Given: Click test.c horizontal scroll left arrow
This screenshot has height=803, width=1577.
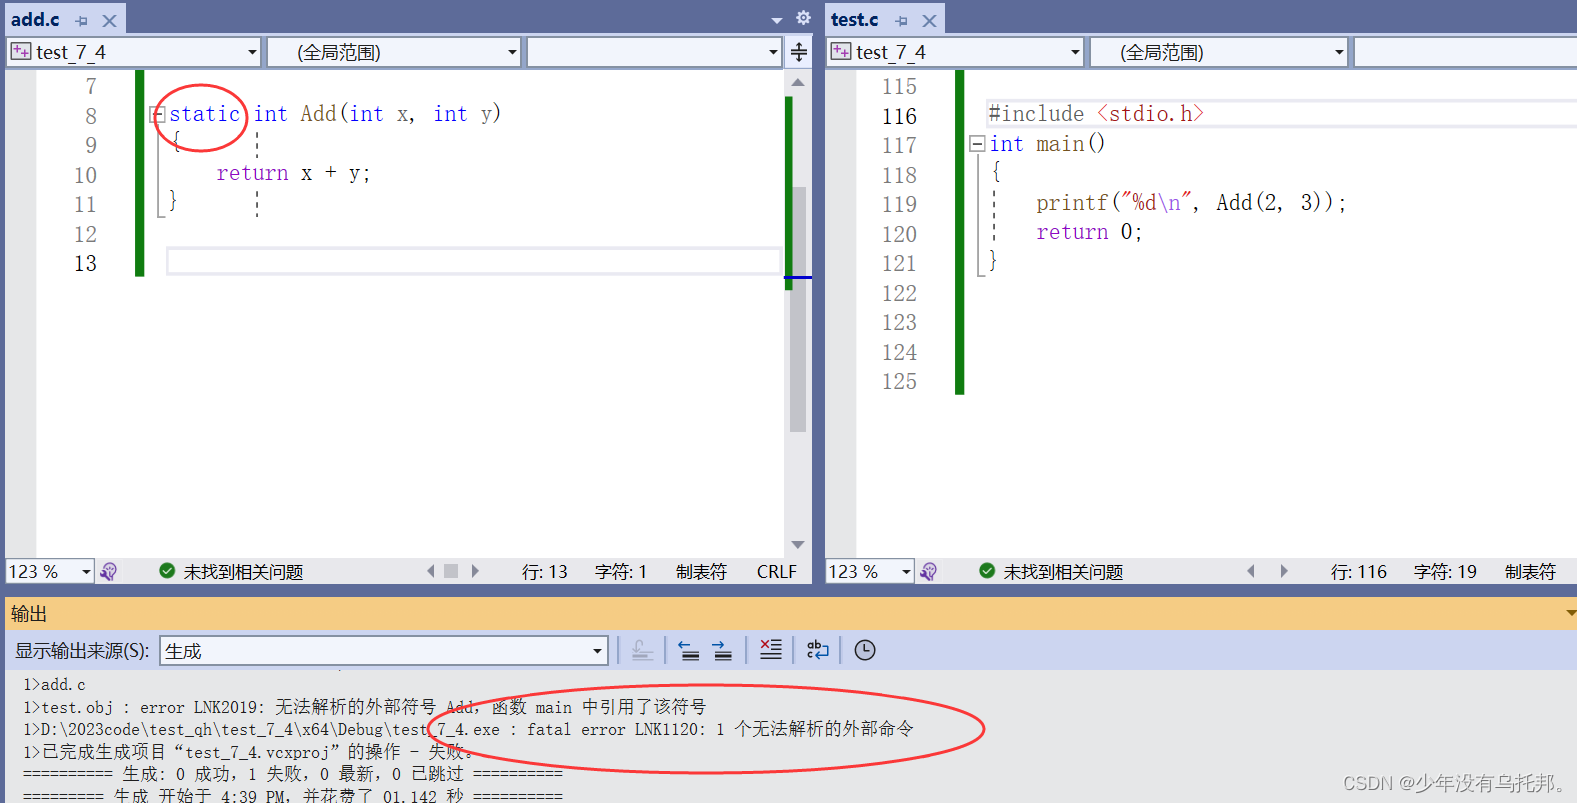Looking at the screenshot, I should (1251, 571).
